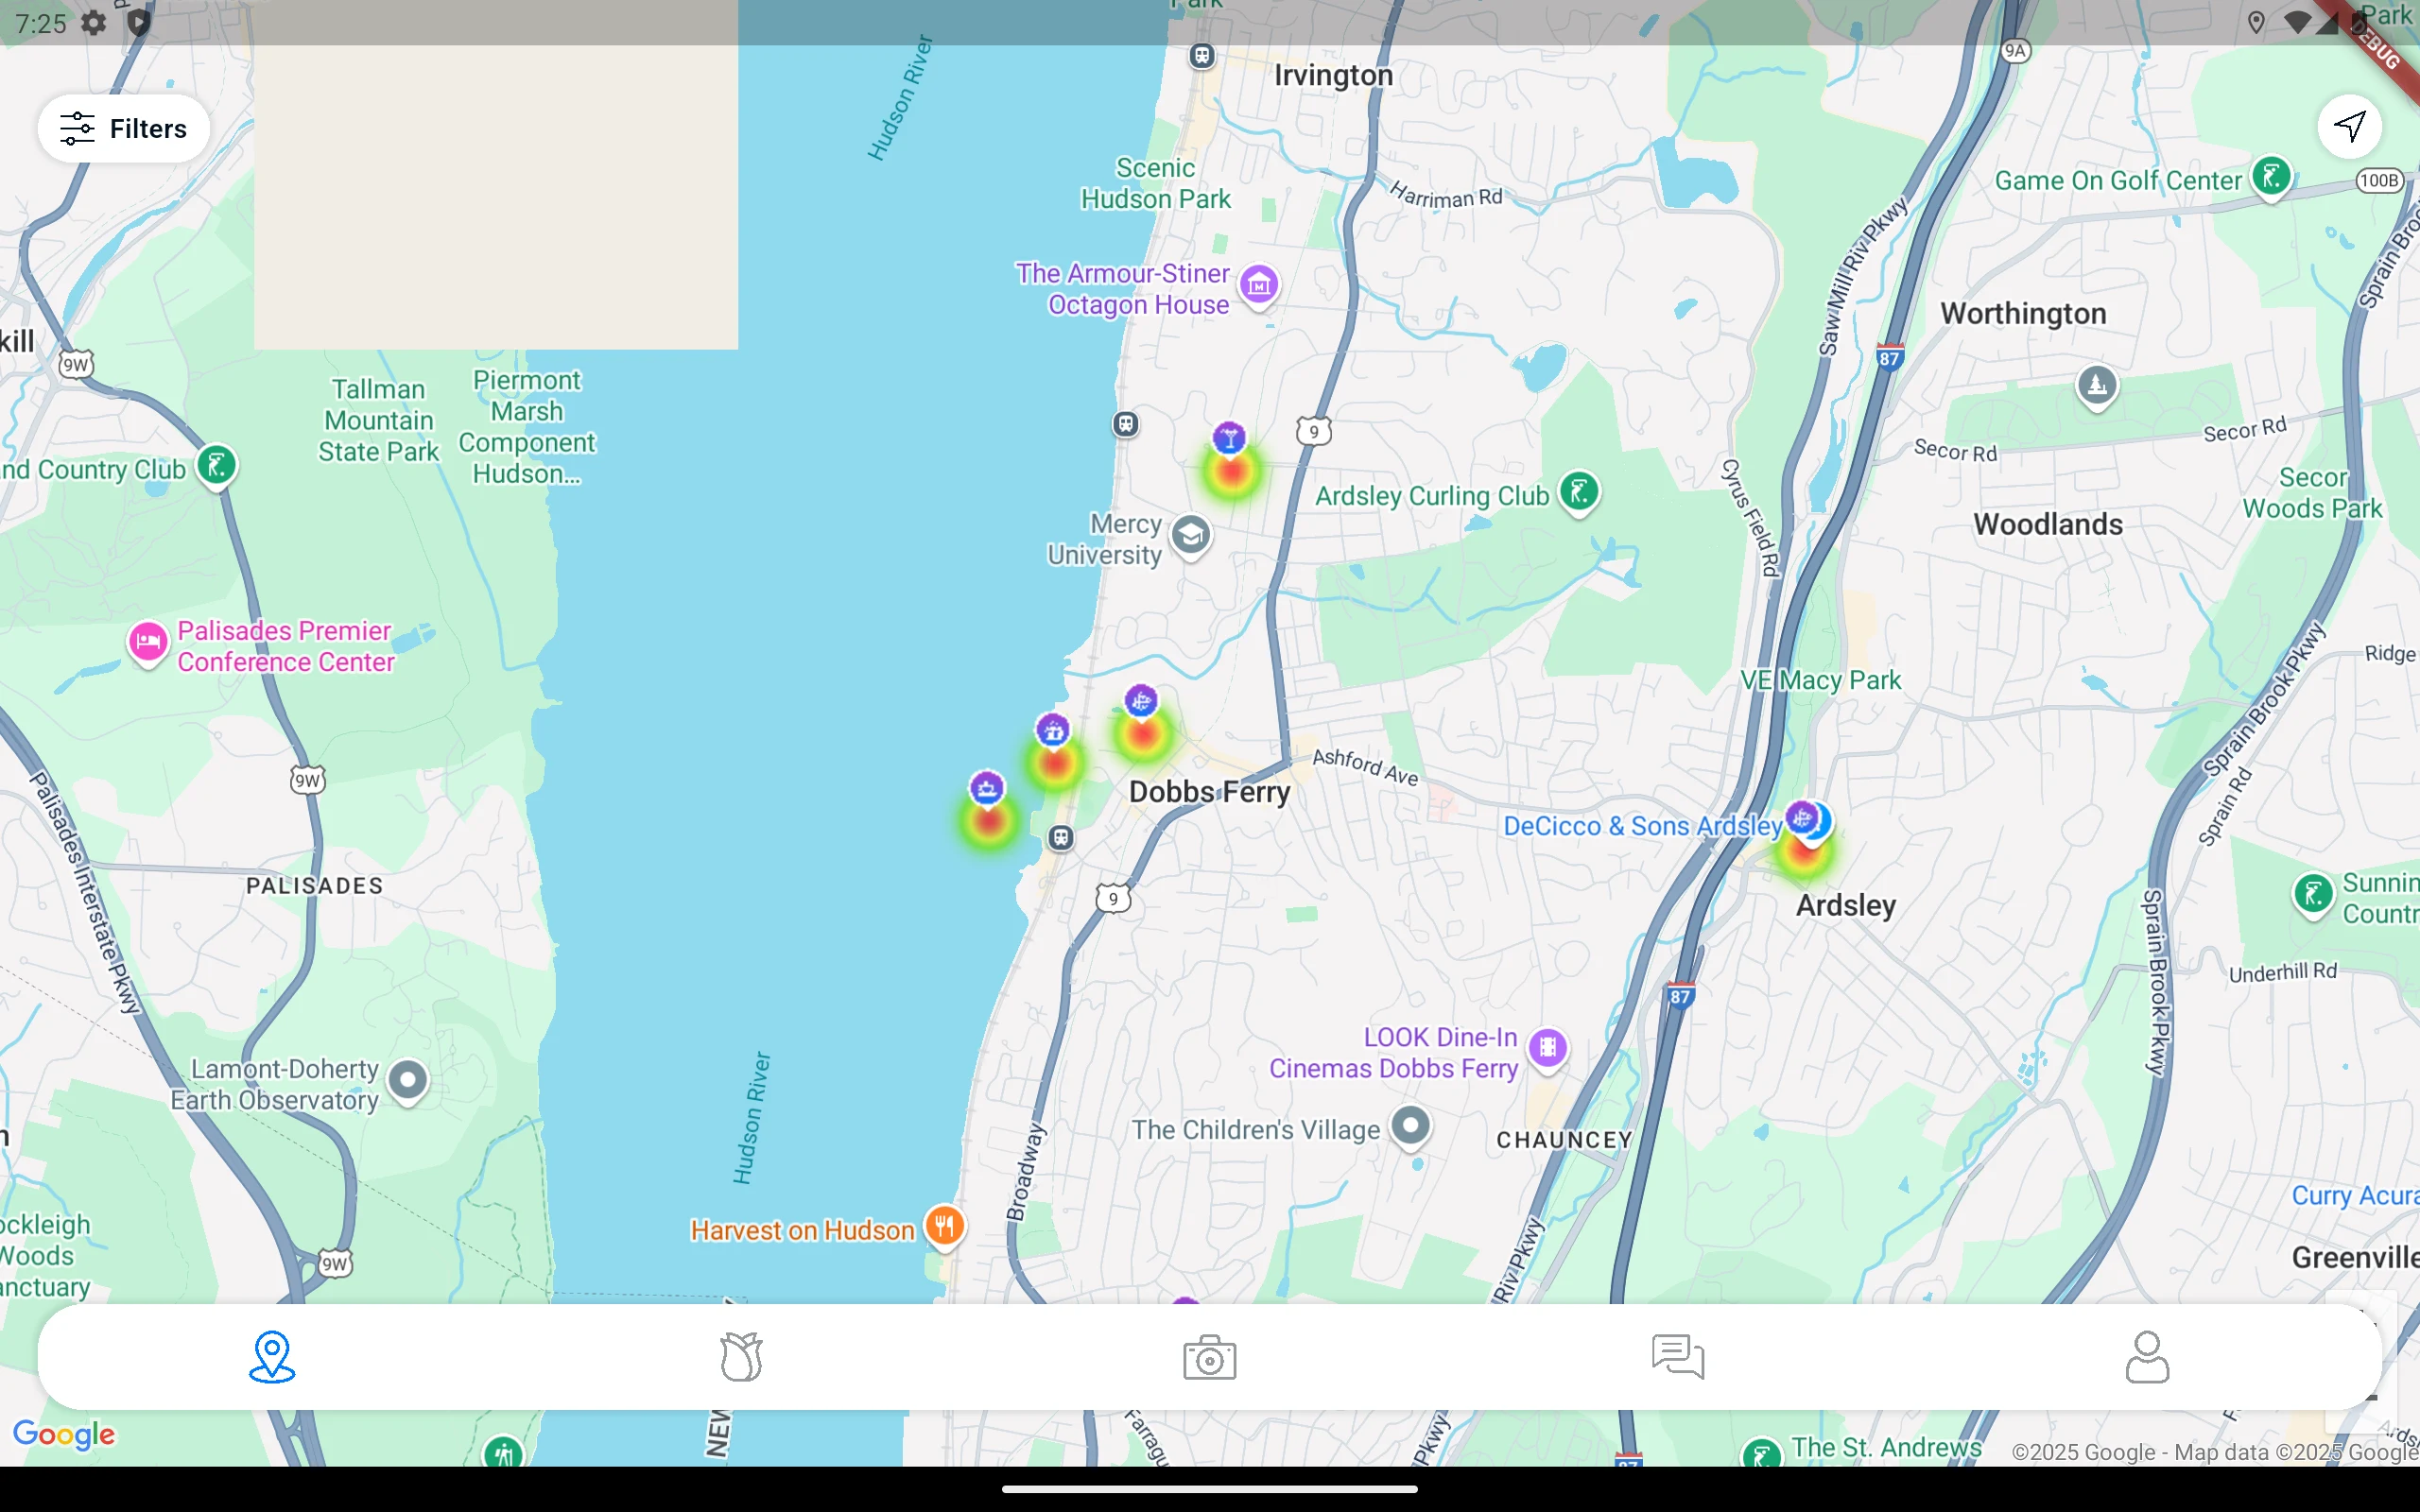Select the Harvest on Hudson restaurant pin

point(944,1226)
